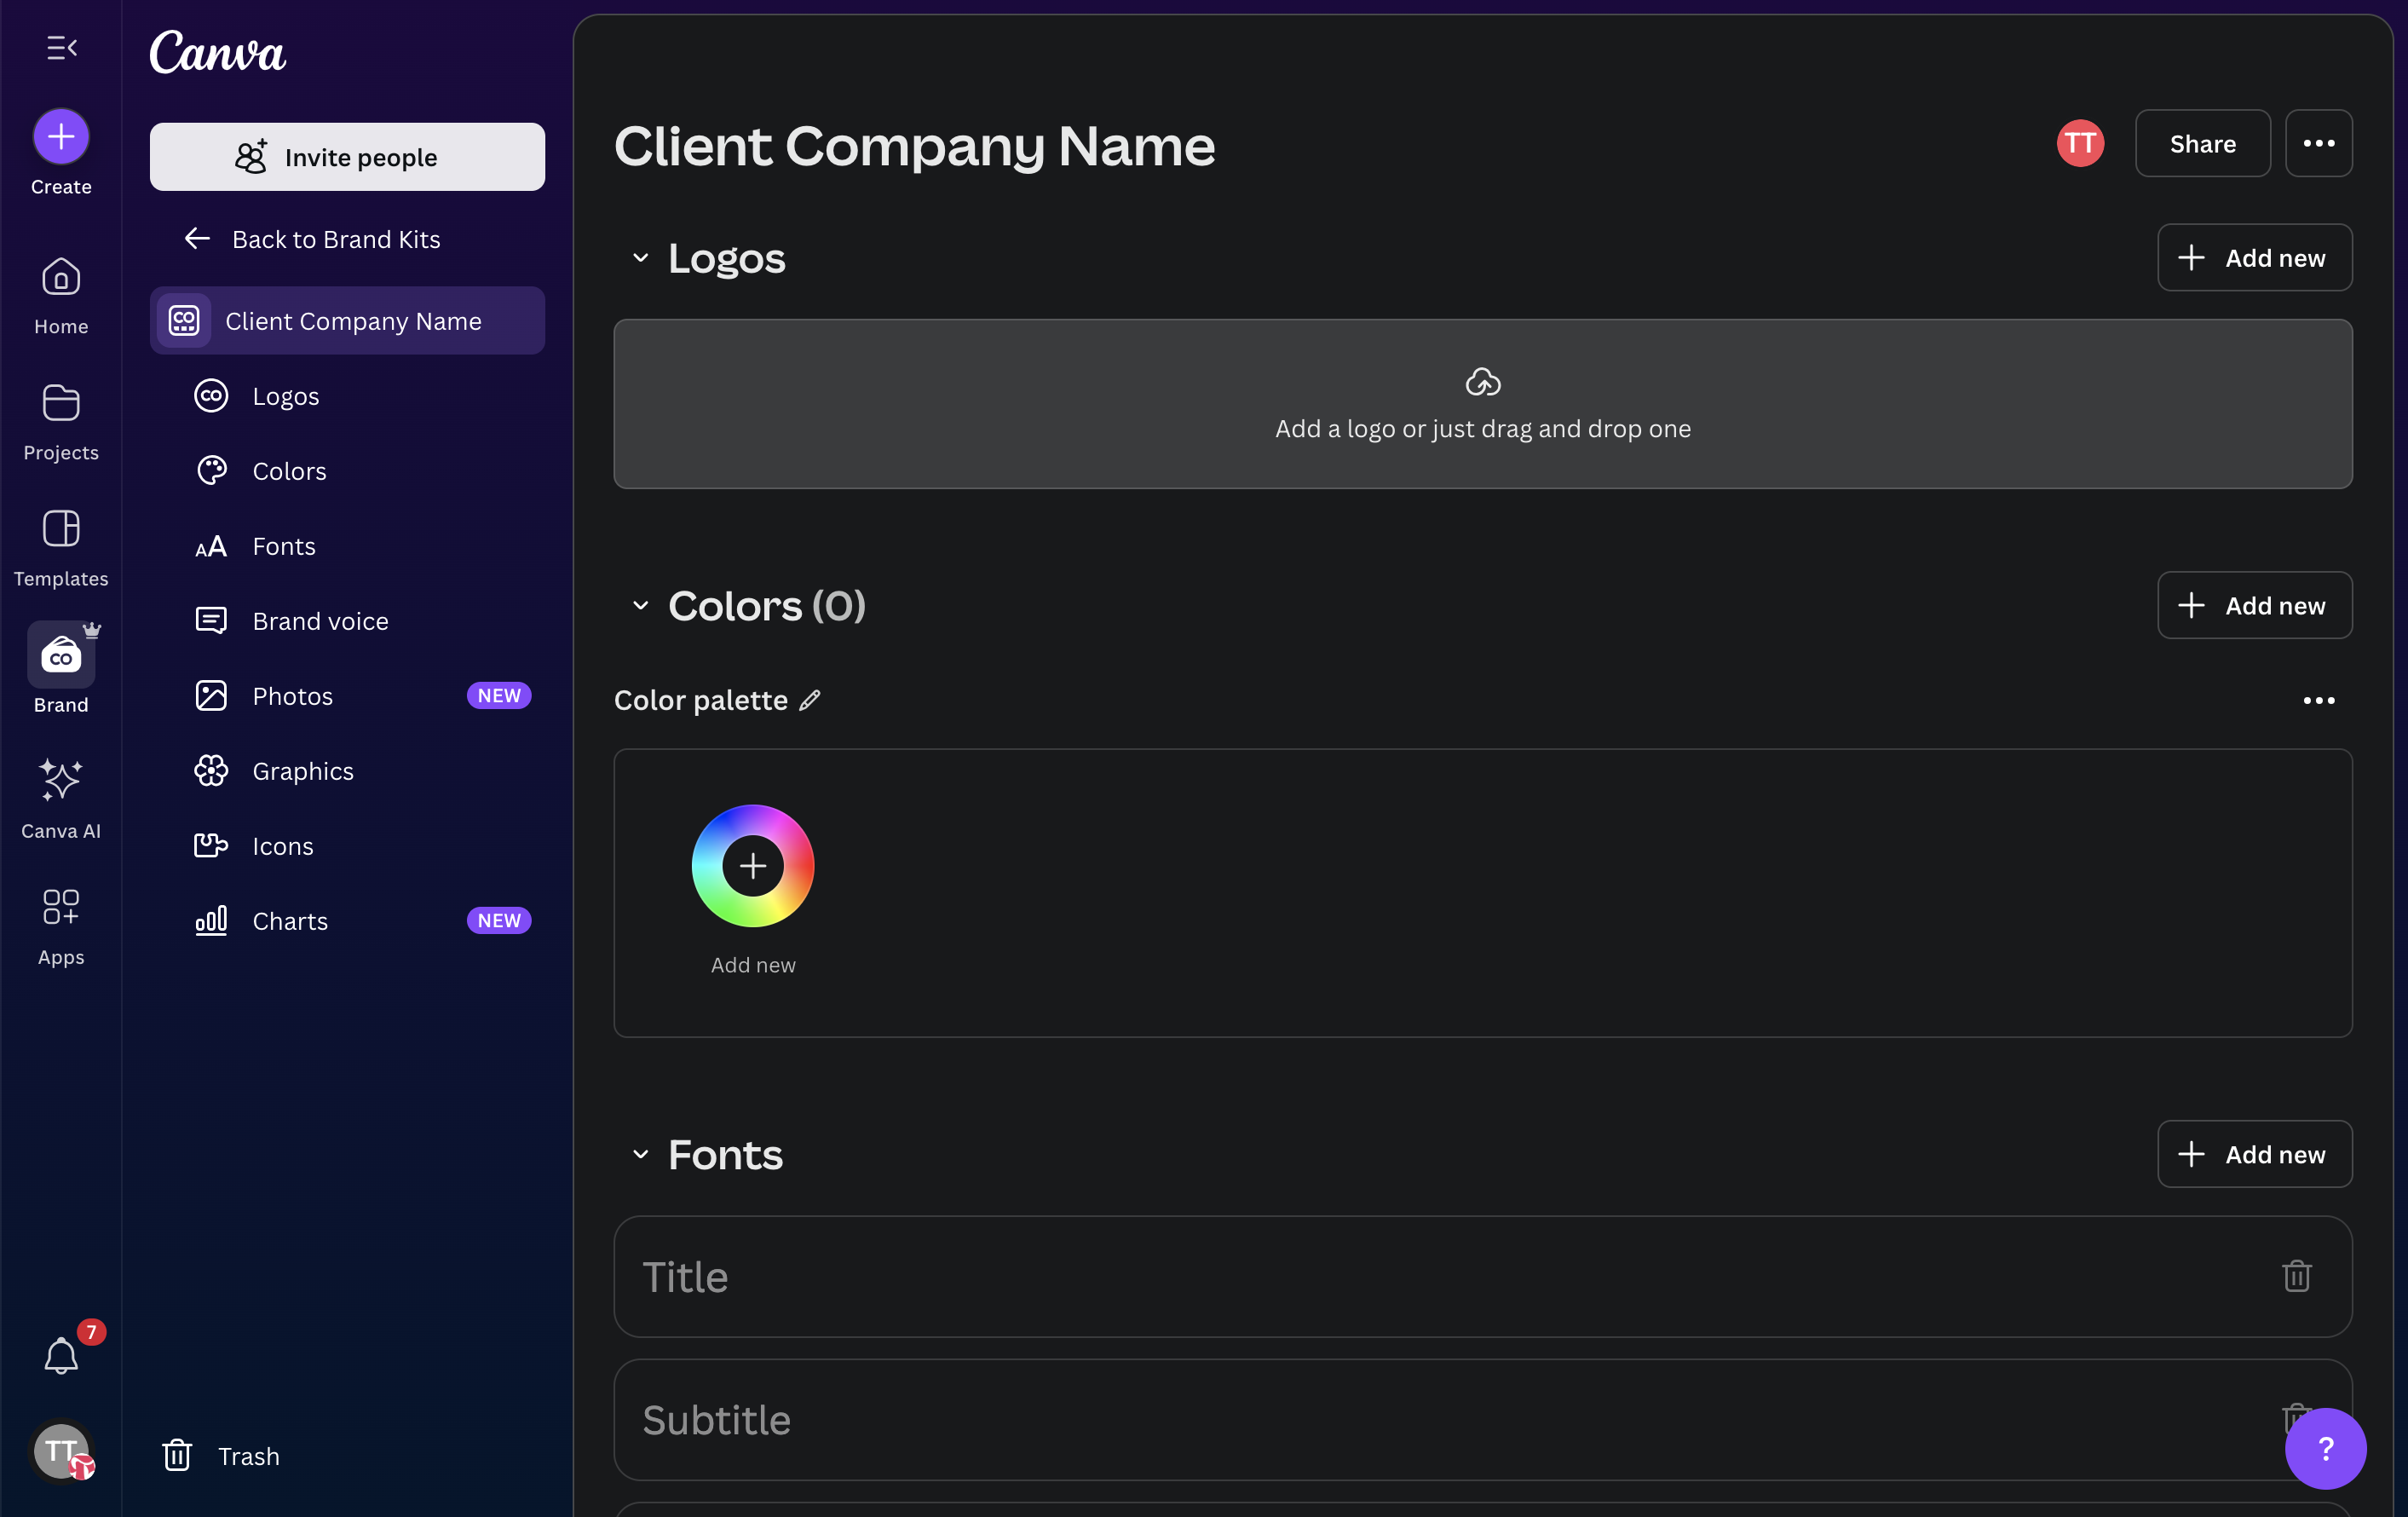Click NEW badge next to Charts
This screenshot has width=2408, height=1517.
pos(498,921)
